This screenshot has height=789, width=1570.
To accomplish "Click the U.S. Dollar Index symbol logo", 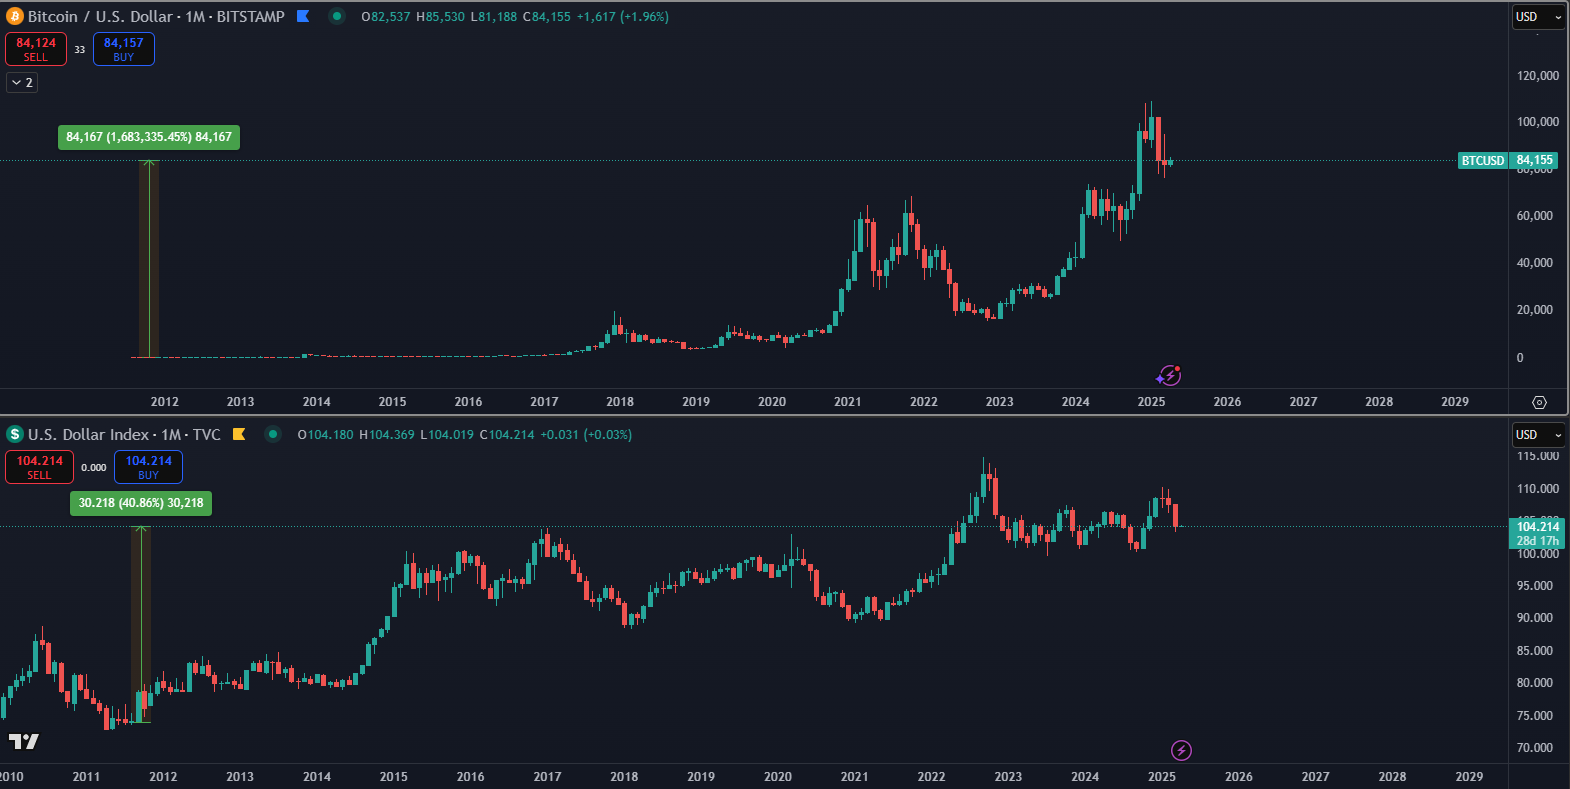I will [x=15, y=434].
